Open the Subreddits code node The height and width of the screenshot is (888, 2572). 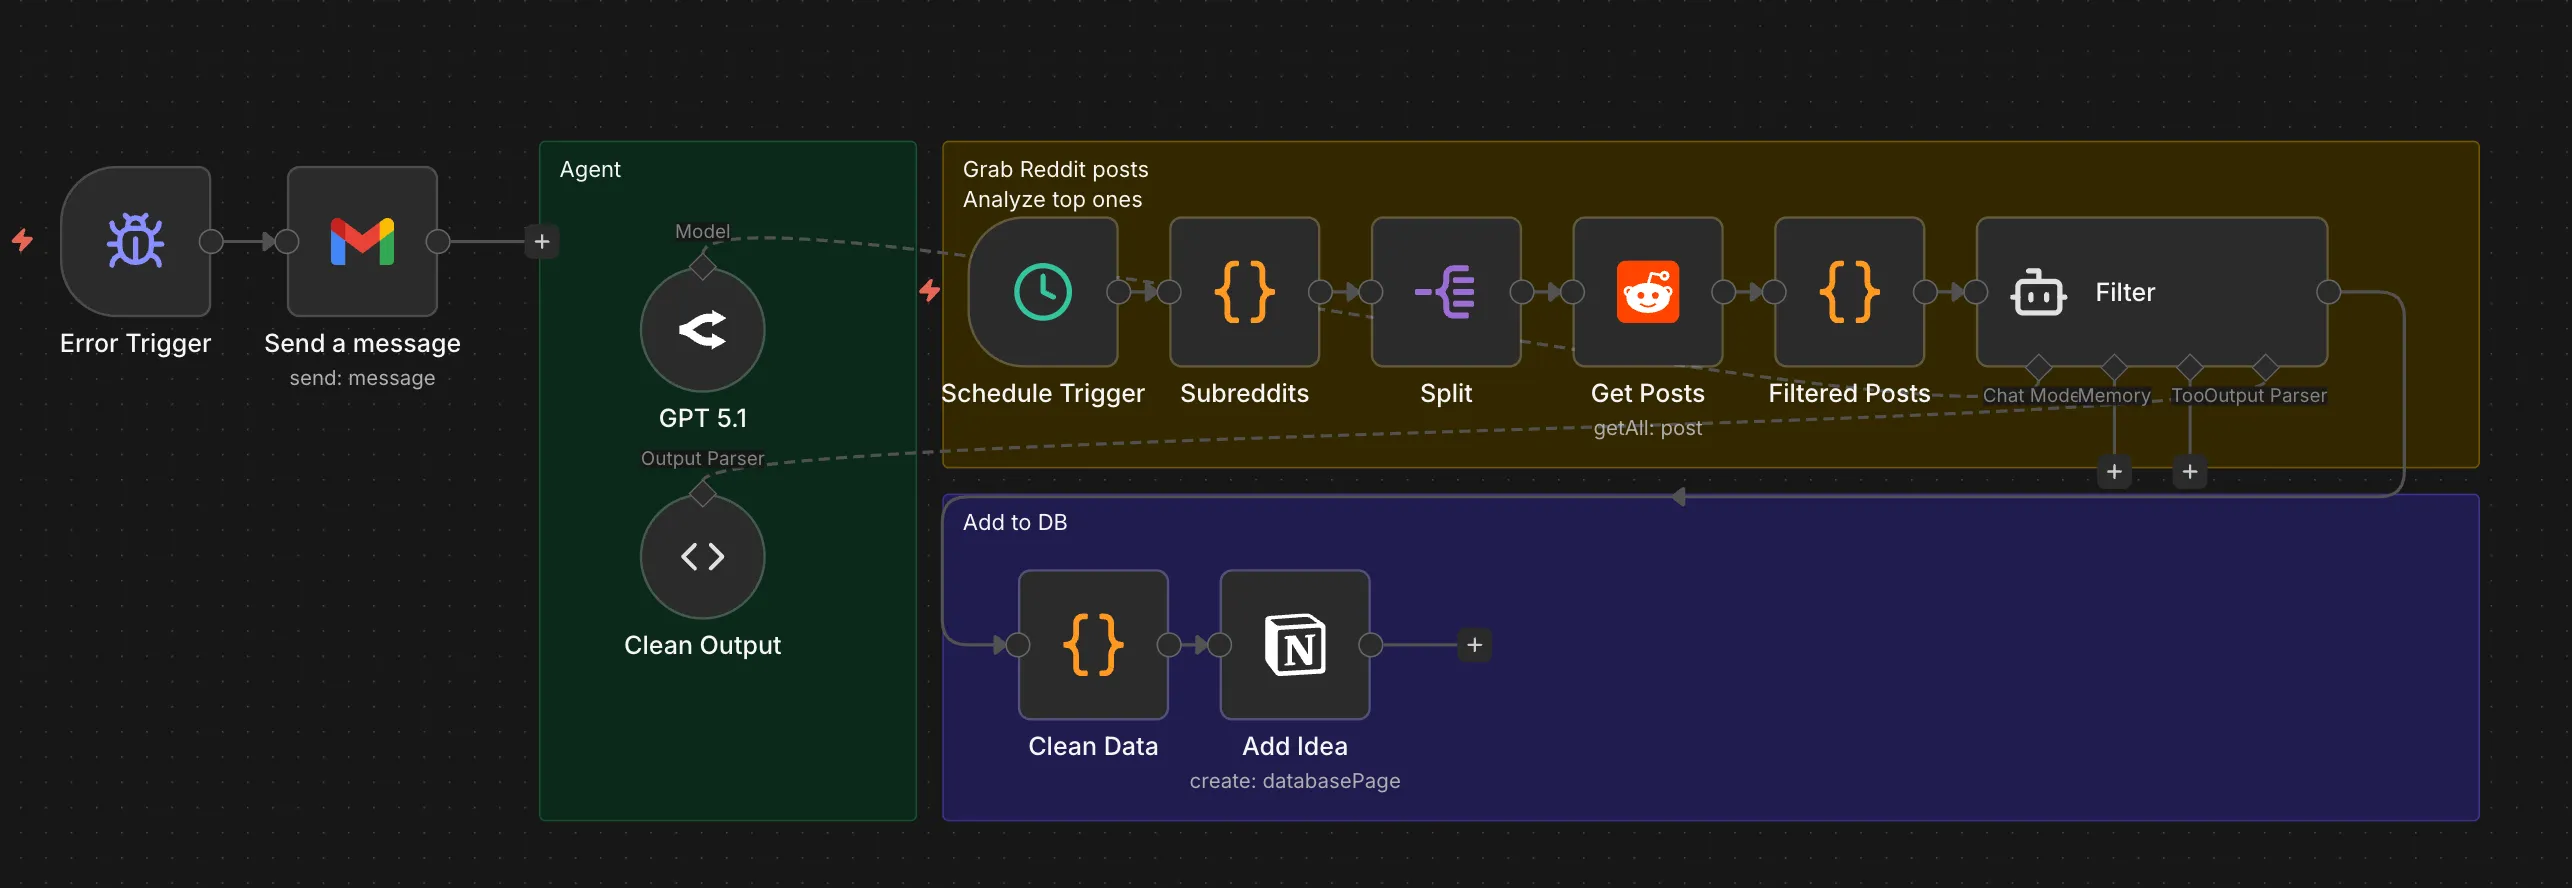point(1245,292)
